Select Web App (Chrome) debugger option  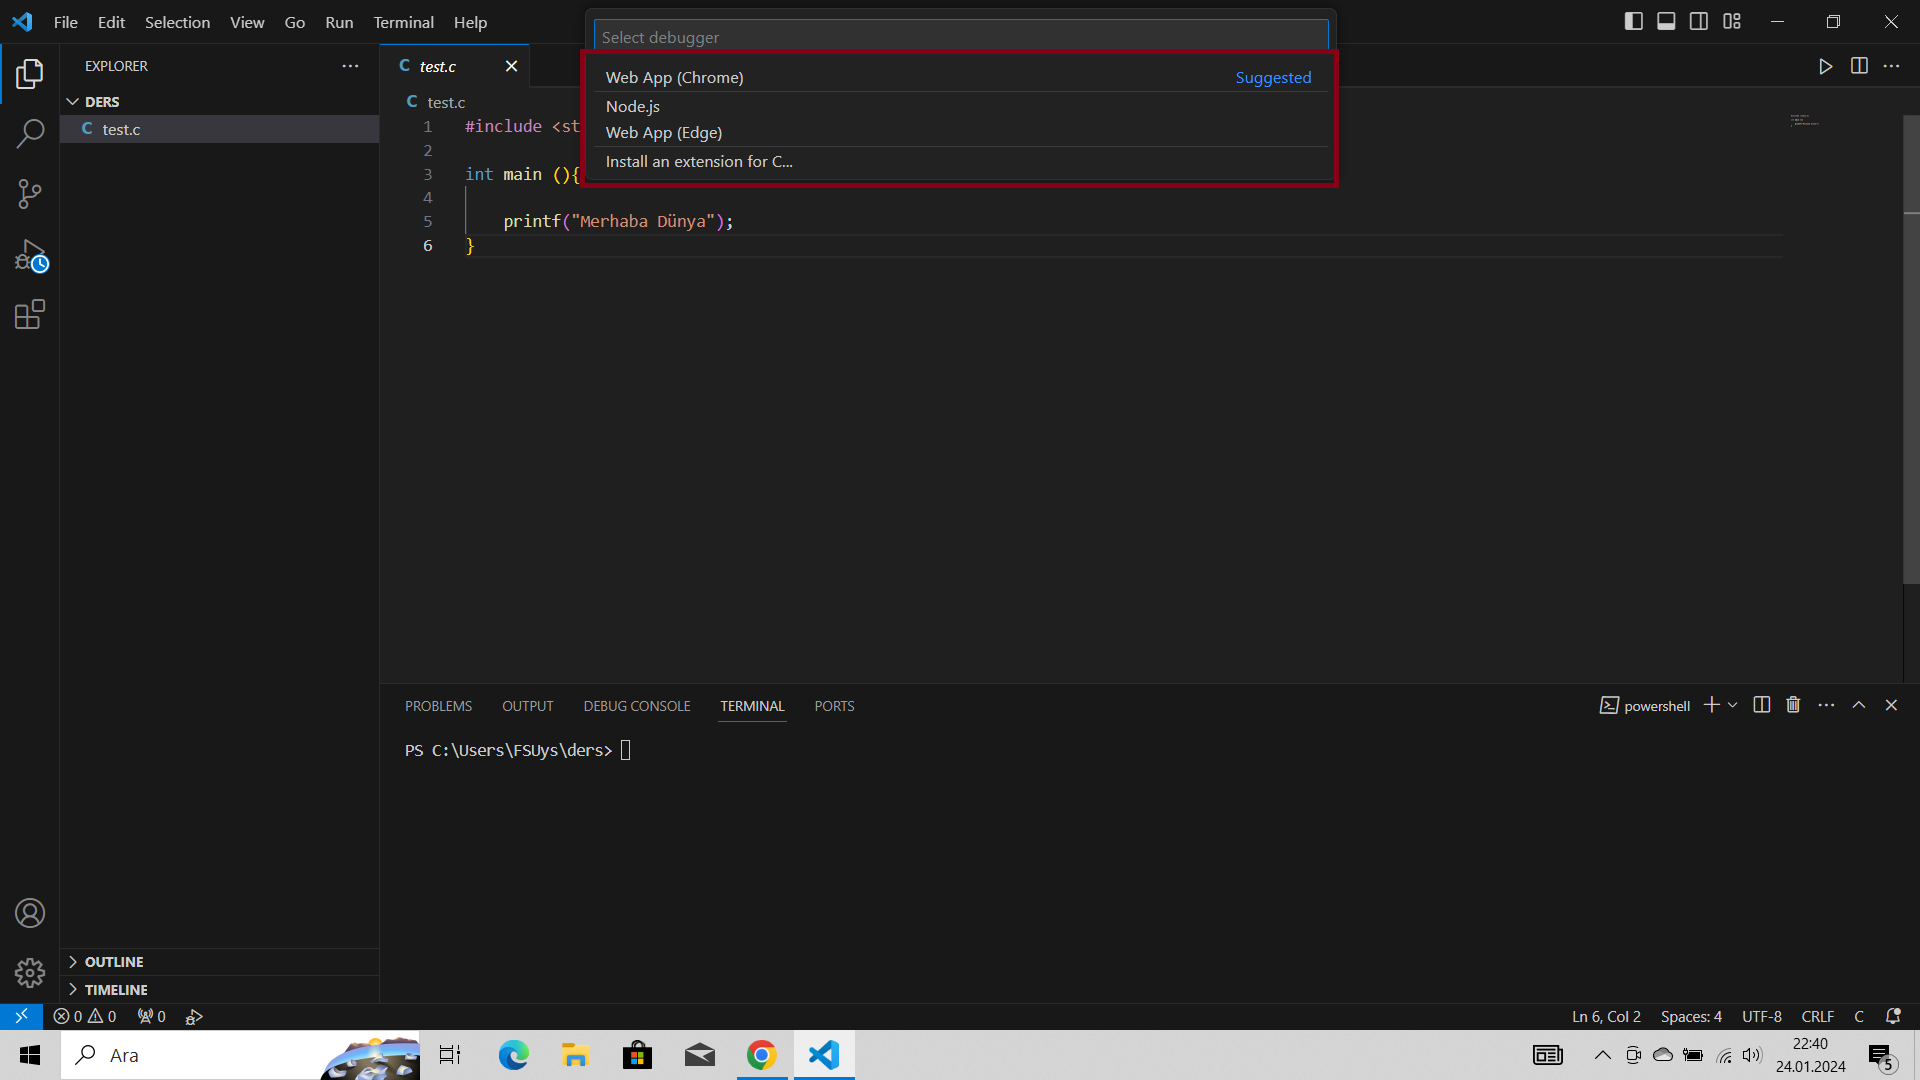(675, 77)
